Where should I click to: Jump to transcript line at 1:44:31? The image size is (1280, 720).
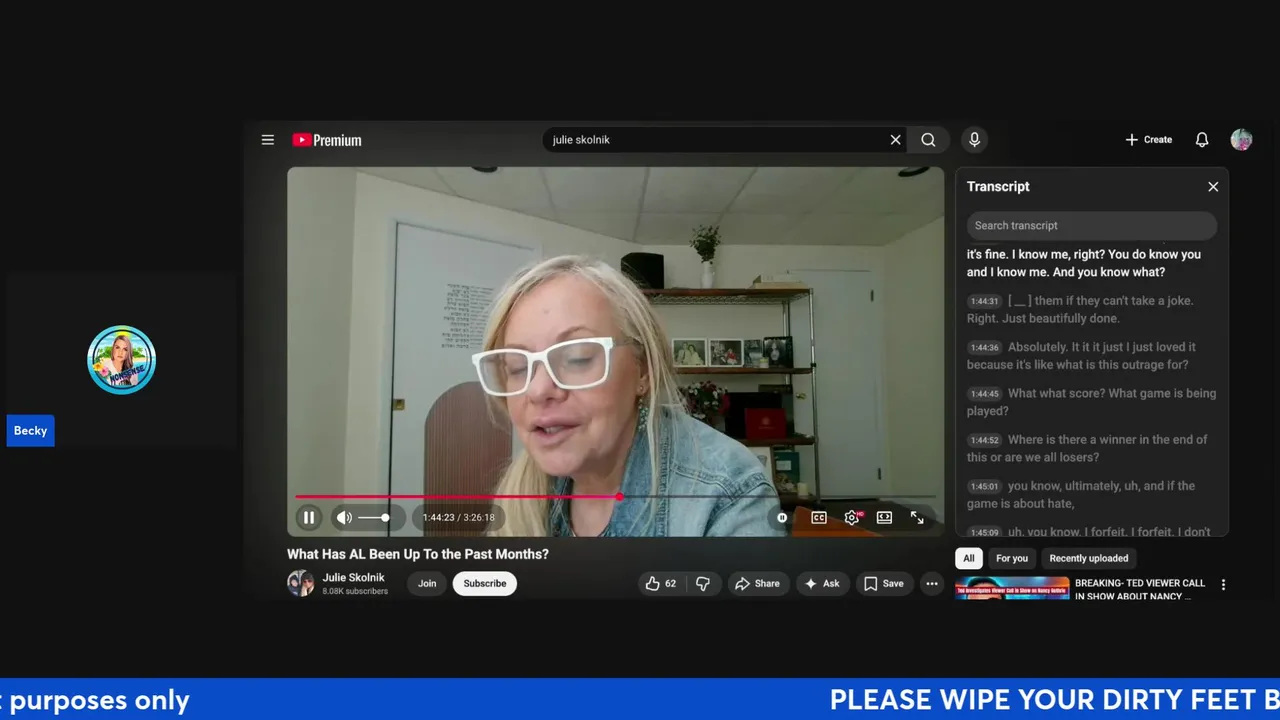point(1091,309)
